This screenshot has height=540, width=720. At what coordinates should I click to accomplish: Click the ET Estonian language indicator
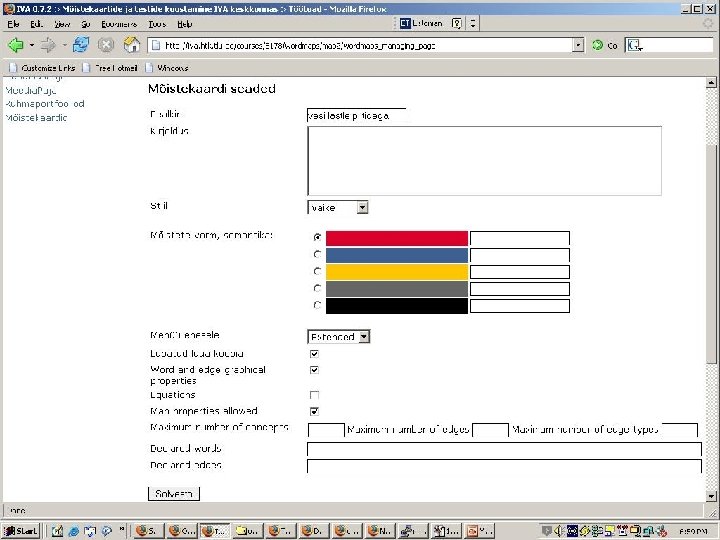[421, 23]
